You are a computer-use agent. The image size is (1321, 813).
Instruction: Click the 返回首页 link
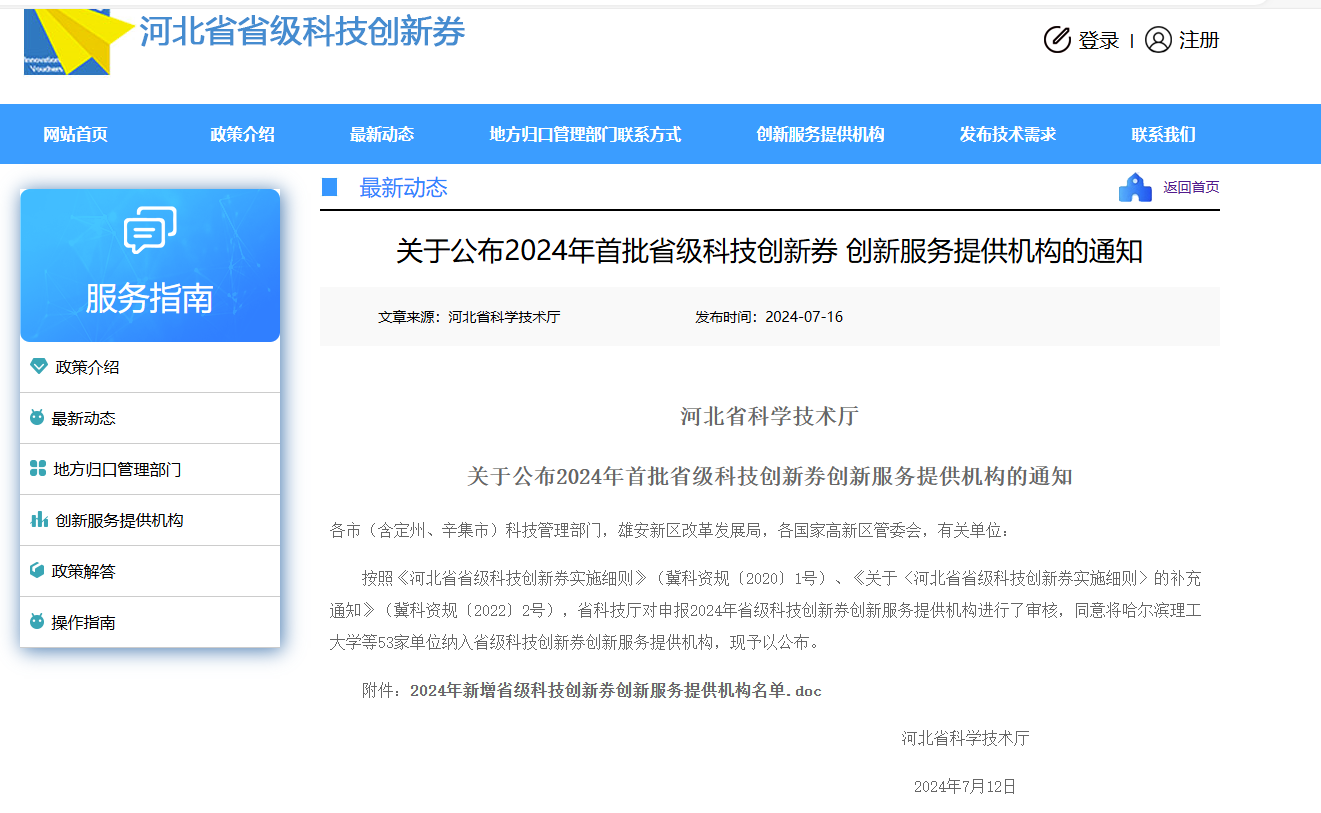1190,188
